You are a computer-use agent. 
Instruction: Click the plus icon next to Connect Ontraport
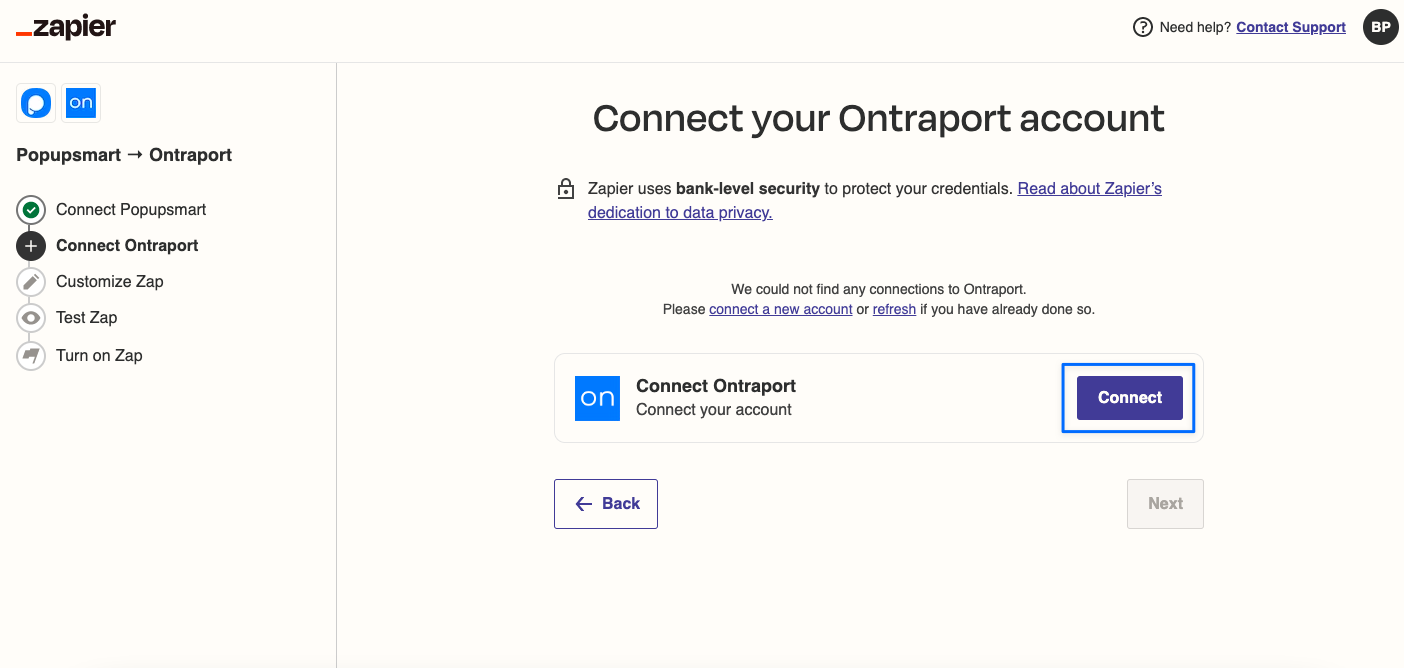(x=31, y=245)
